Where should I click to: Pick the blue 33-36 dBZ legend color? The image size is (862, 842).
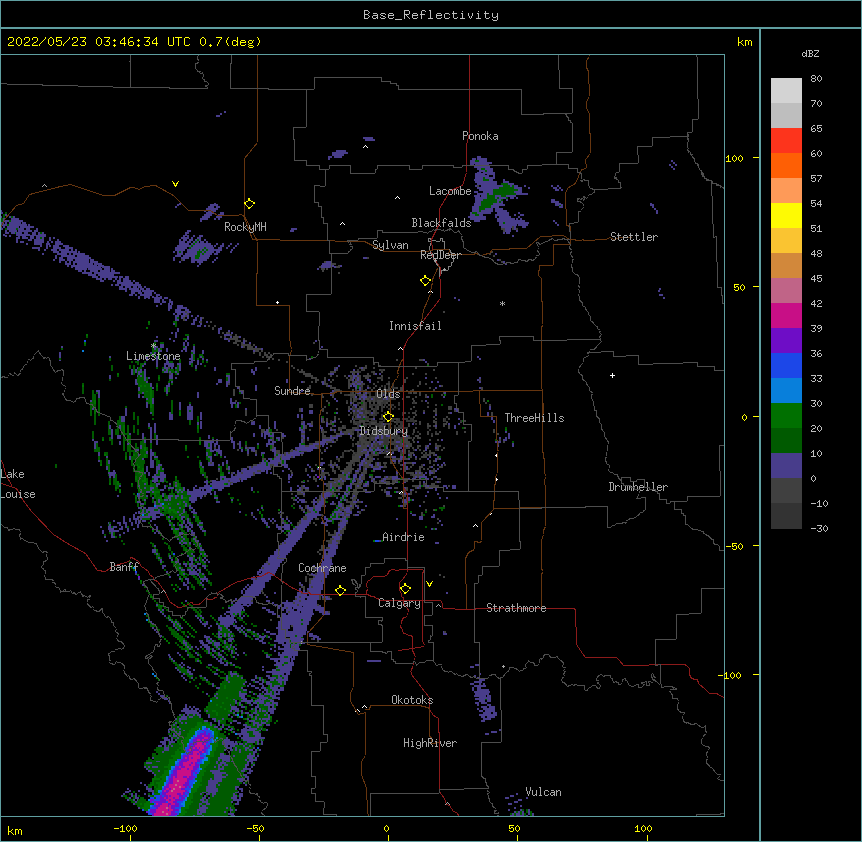pos(786,365)
